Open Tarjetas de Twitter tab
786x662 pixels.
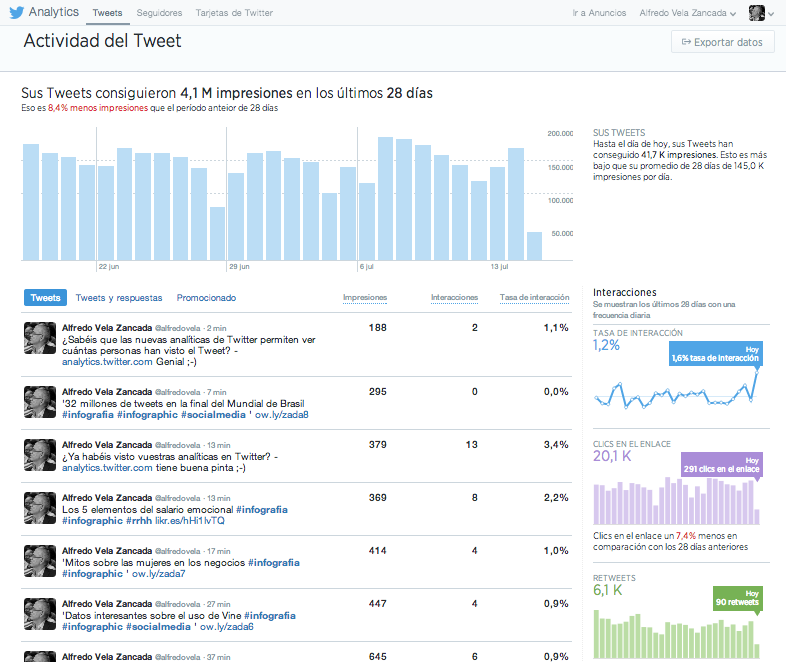click(234, 13)
